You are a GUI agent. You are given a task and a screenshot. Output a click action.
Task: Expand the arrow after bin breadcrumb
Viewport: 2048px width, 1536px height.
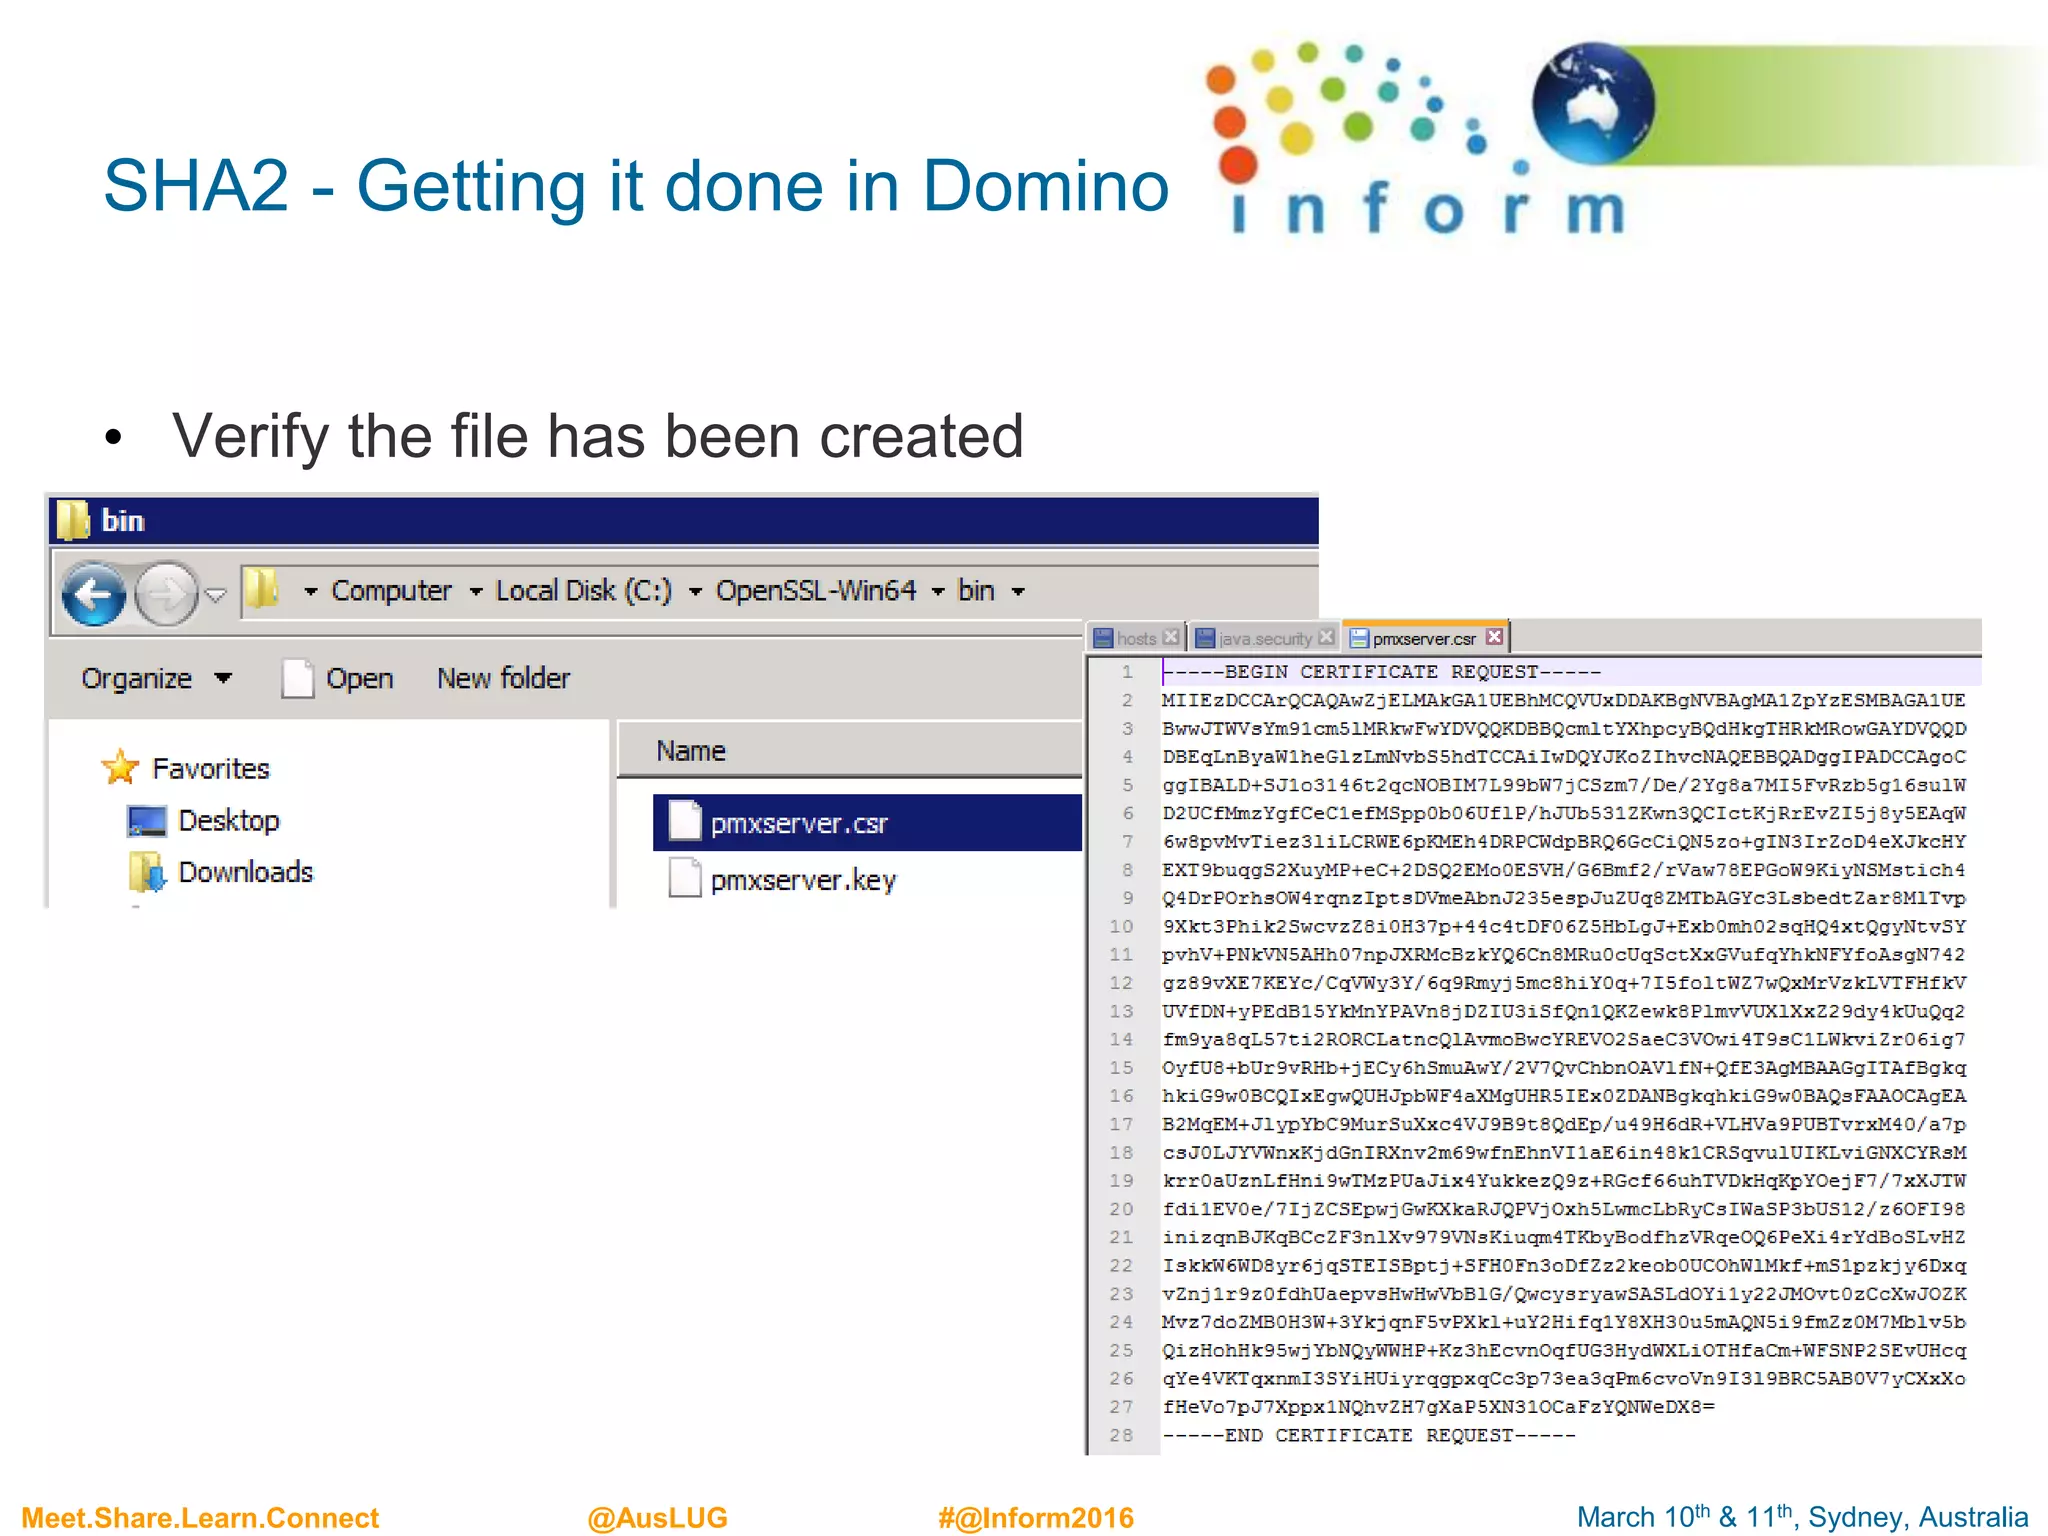point(1018,592)
